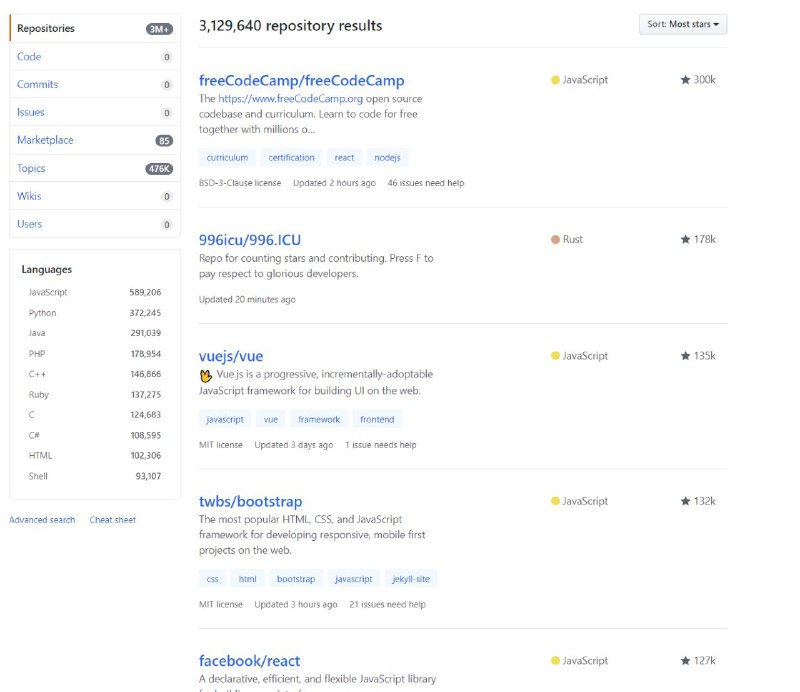Switch to the Topics results section
Viewport: 800px width, 692px height.
(30, 168)
